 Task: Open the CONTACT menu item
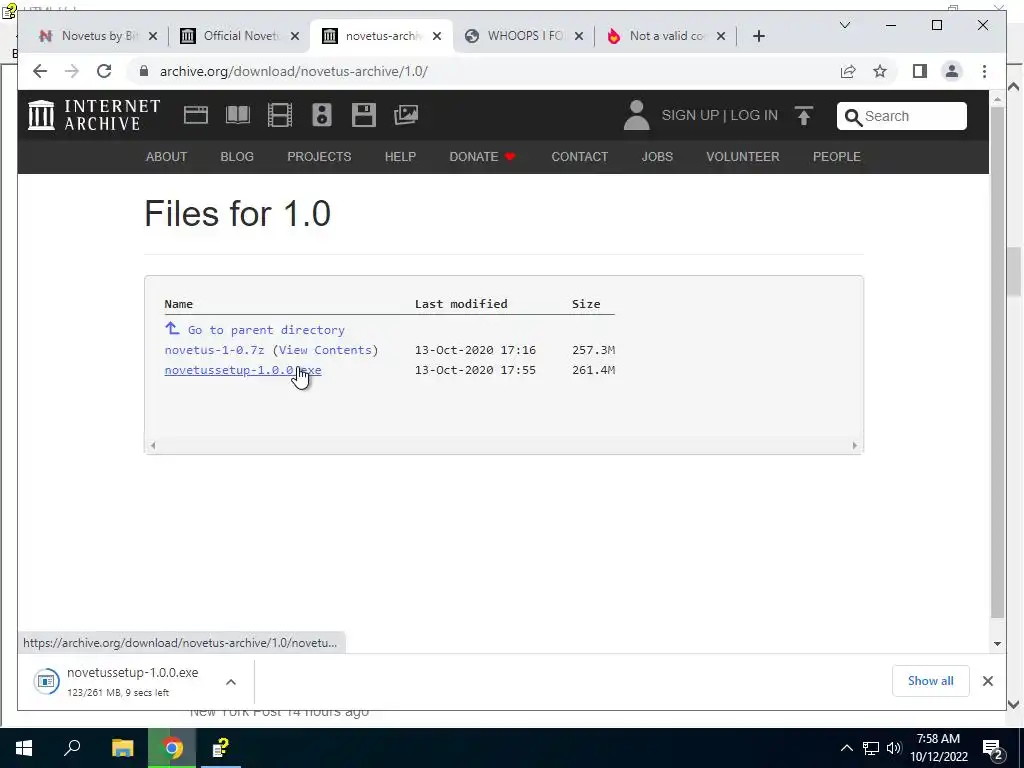pyautogui.click(x=579, y=157)
